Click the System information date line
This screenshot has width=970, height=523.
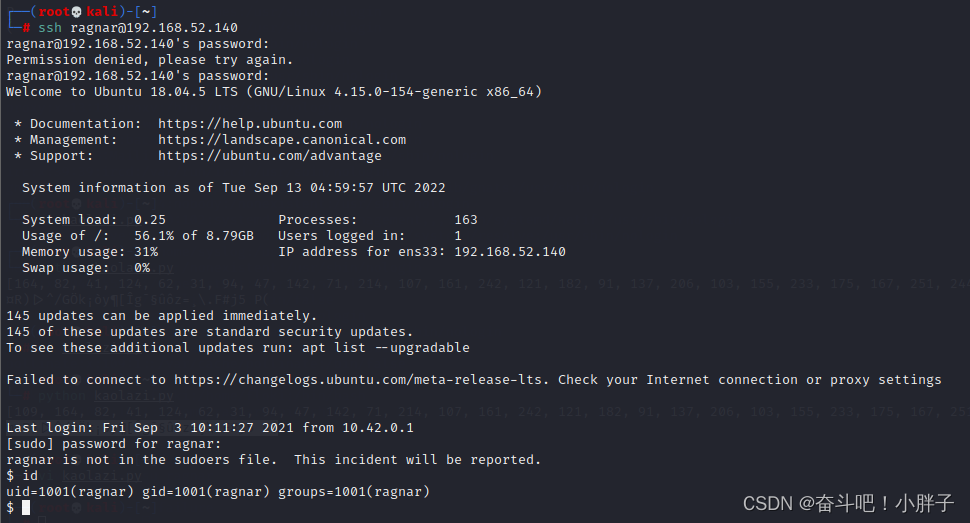click(234, 188)
